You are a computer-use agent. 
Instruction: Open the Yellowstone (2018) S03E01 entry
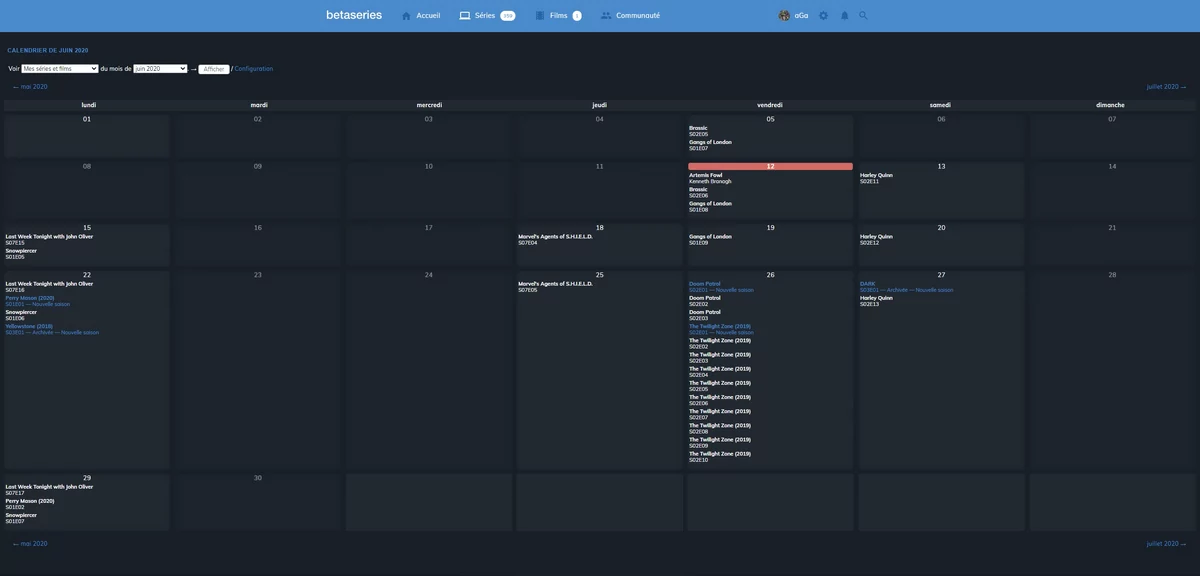click(52, 329)
